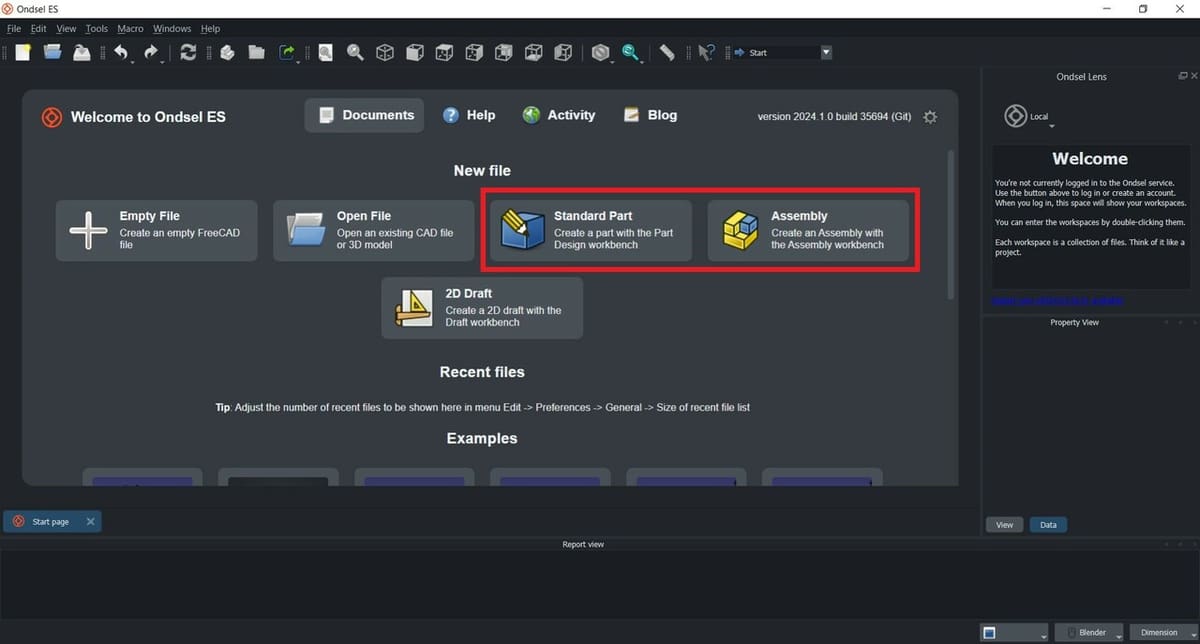Click the New document toolbar icon
The height and width of the screenshot is (644, 1200).
point(23,53)
